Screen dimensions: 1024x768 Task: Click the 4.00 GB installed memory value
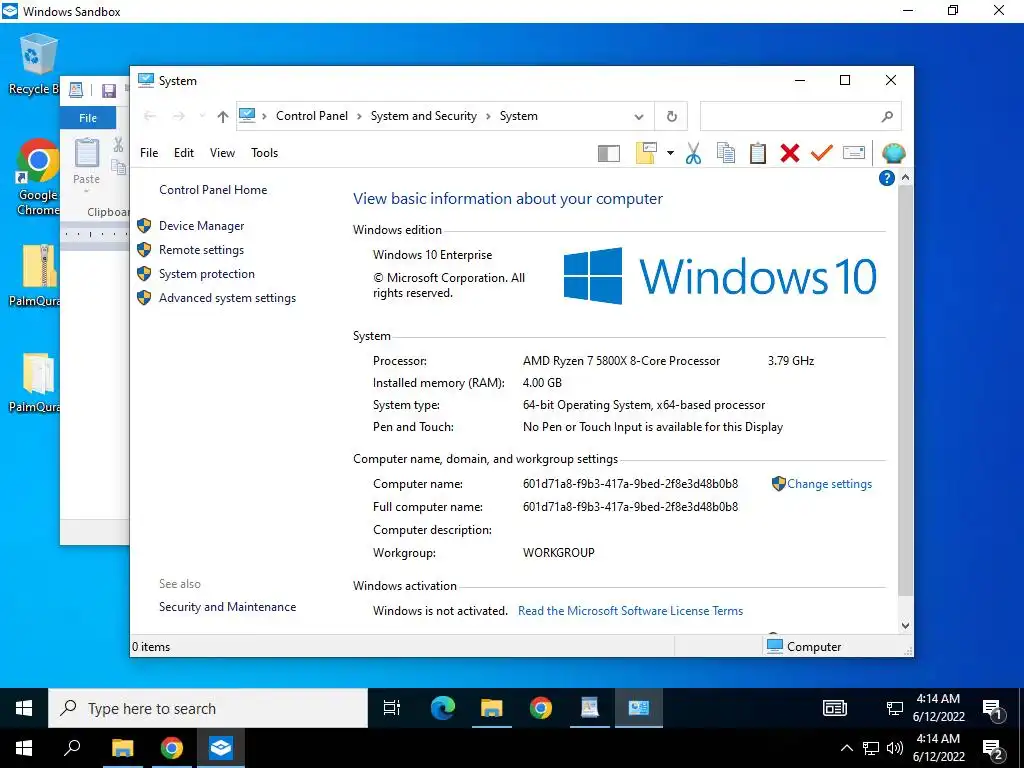542,383
